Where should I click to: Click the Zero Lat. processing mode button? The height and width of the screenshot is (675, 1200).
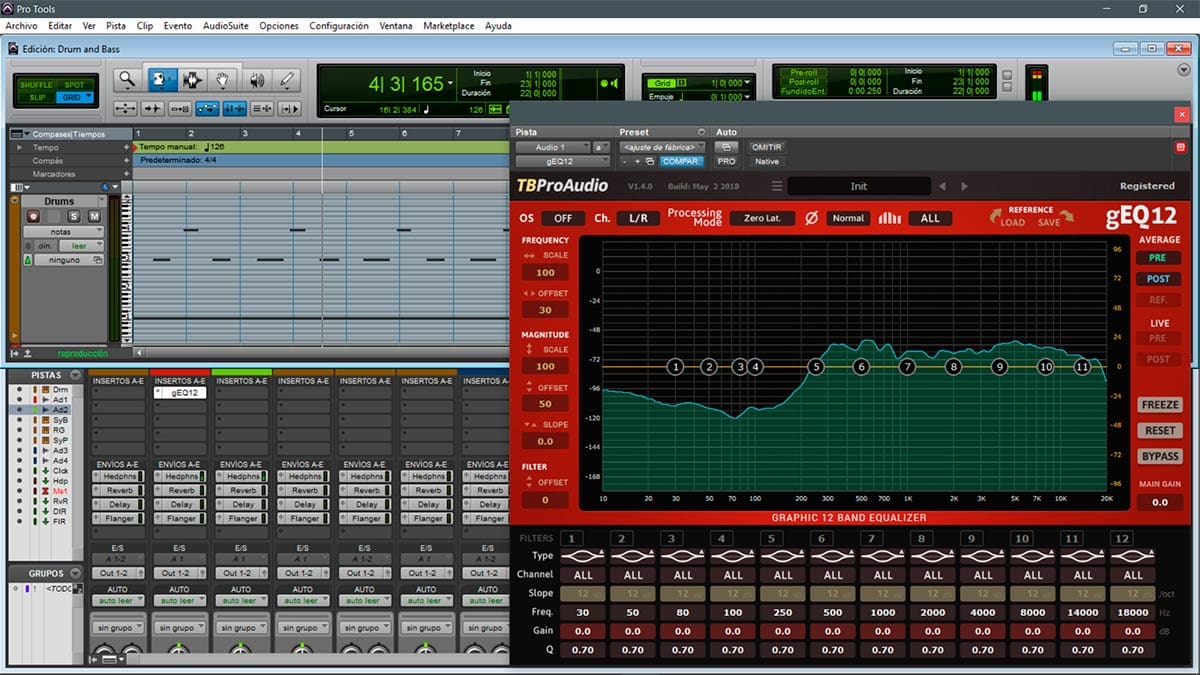click(x=762, y=218)
